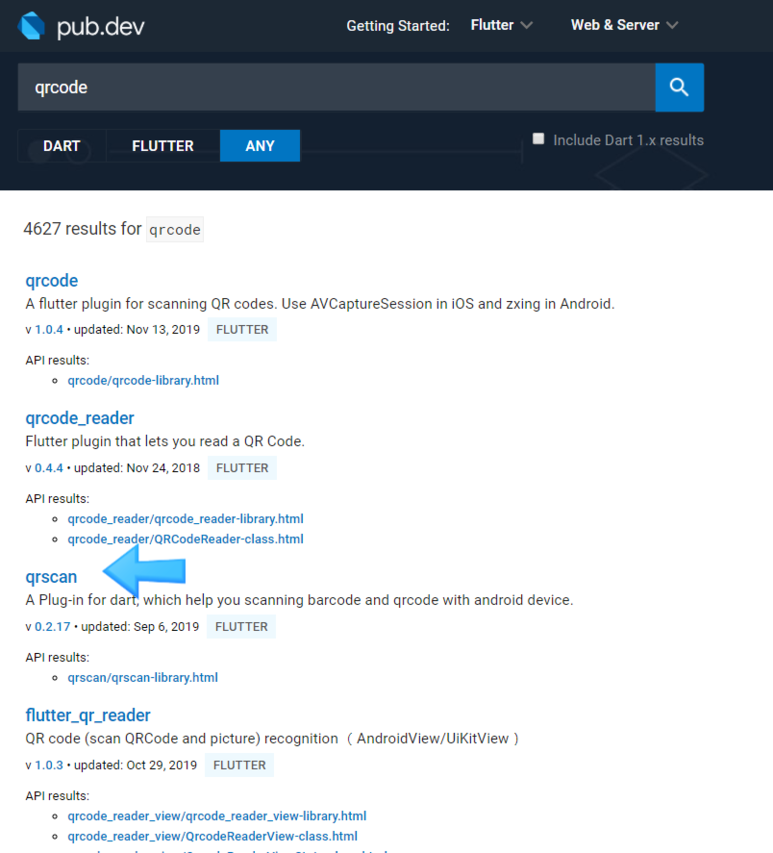
Task: Open qrcode_reader/QRCodeReader-class.html link
Action: (185, 539)
